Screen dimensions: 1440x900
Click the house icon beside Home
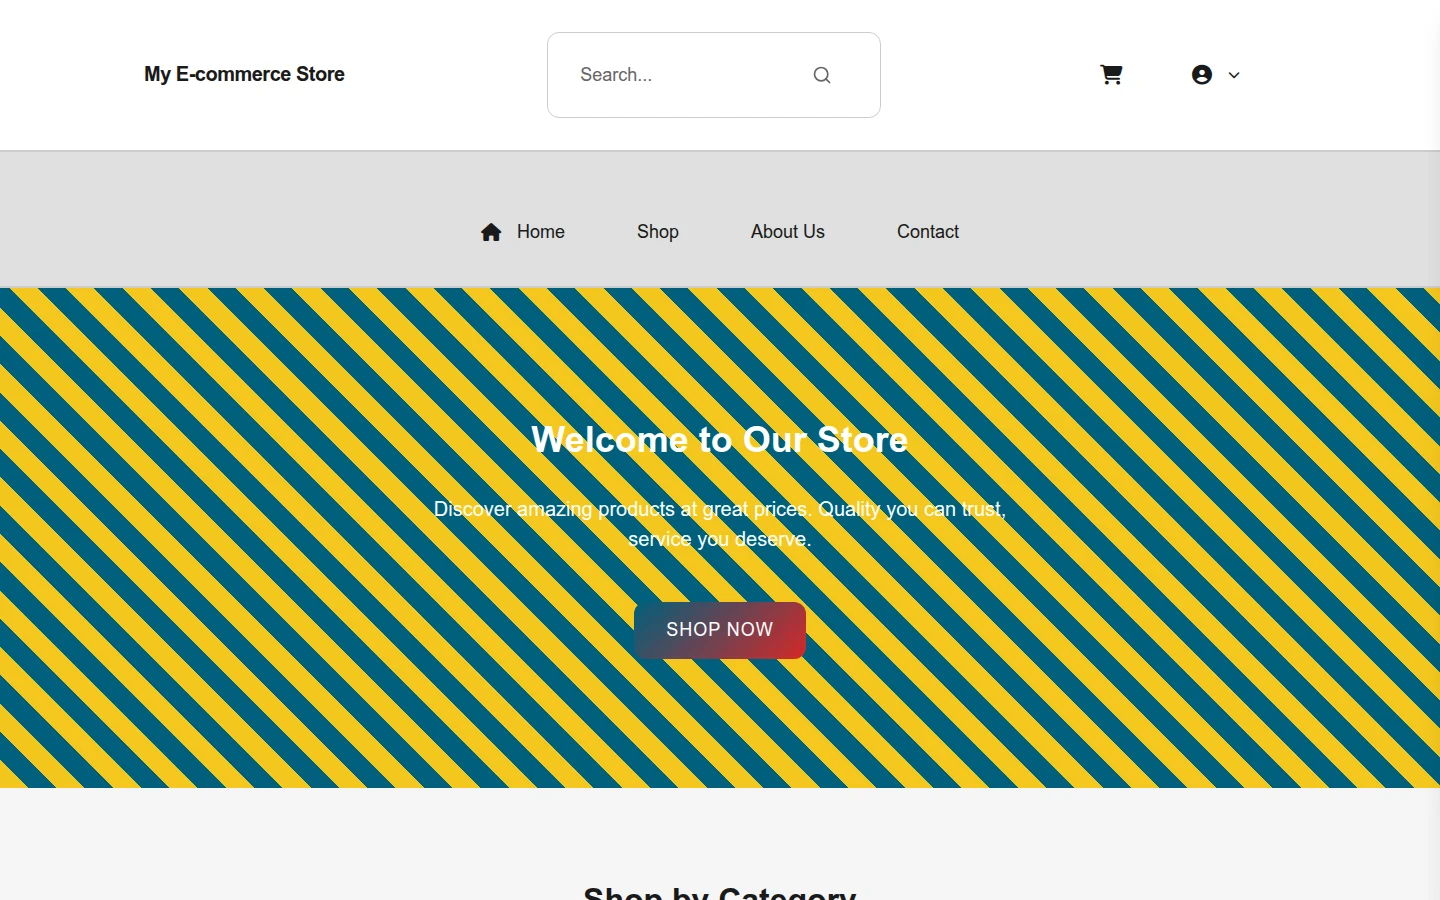coord(491,232)
